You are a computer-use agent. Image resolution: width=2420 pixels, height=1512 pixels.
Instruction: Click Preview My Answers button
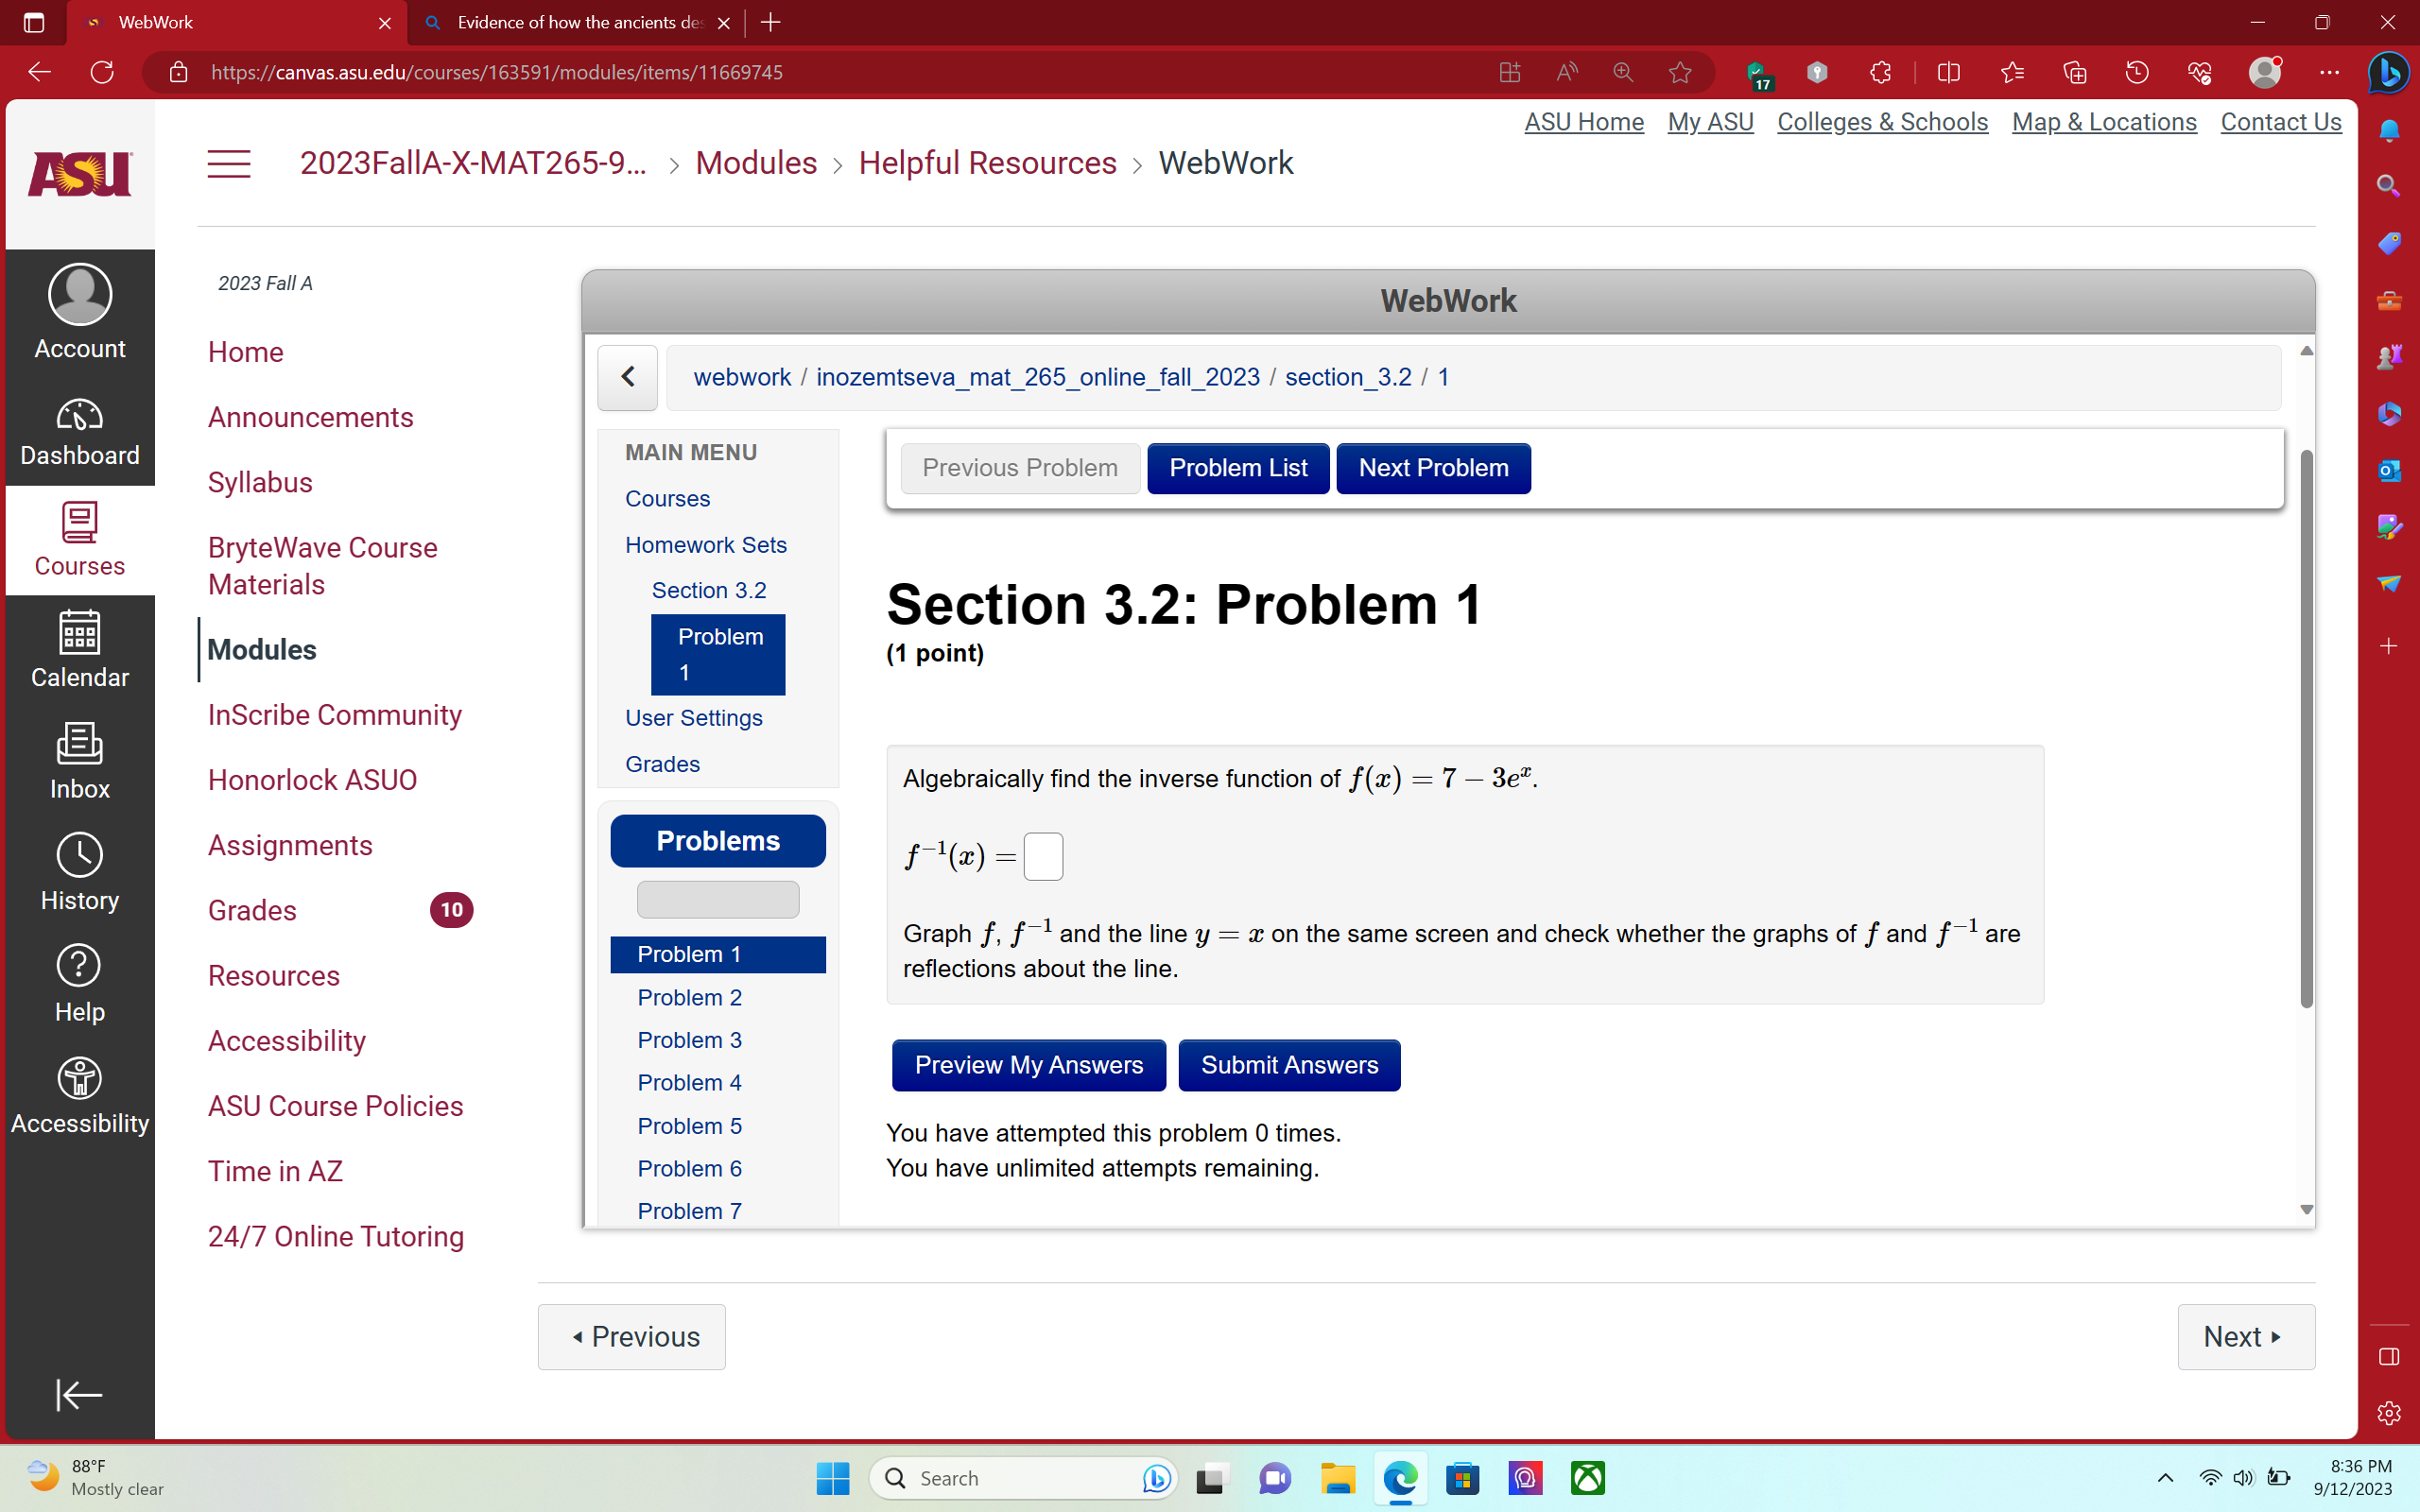pyautogui.click(x=1028, y=1065)
